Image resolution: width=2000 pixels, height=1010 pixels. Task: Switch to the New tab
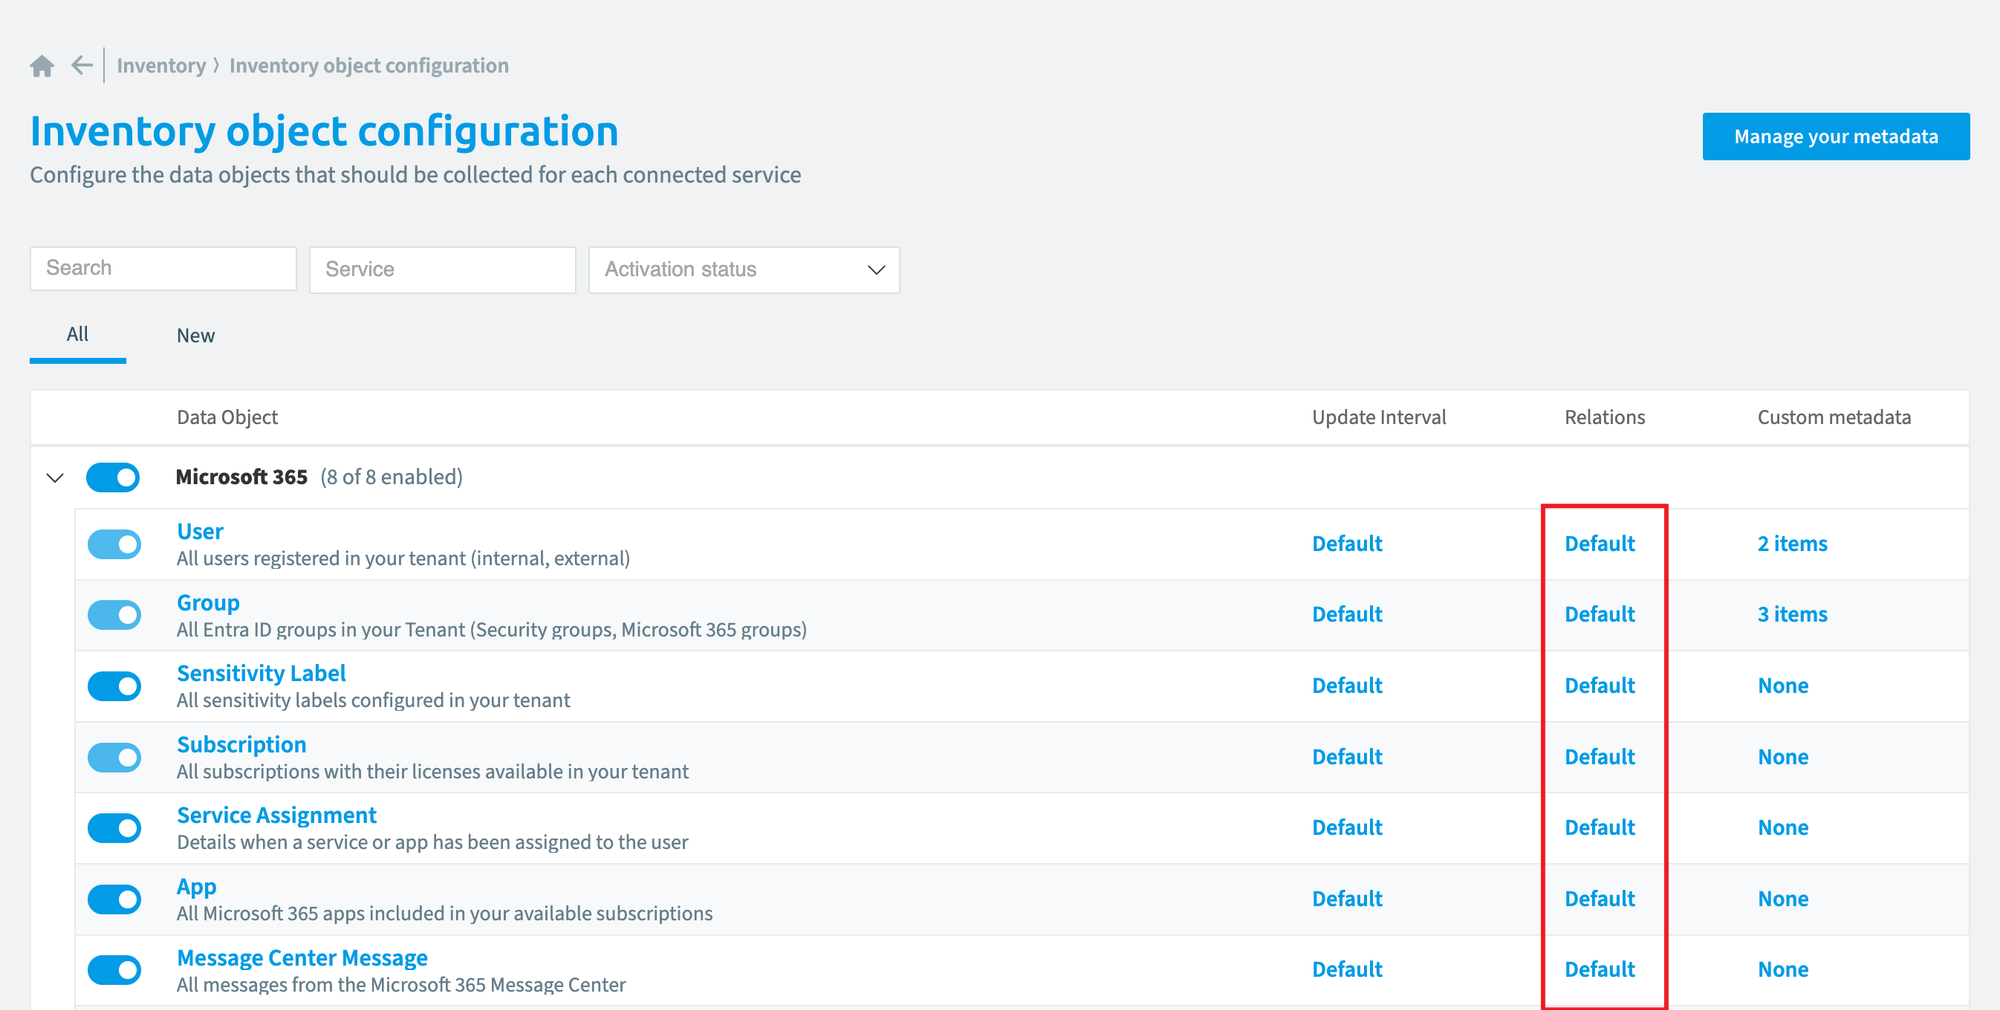click(196, 336)
